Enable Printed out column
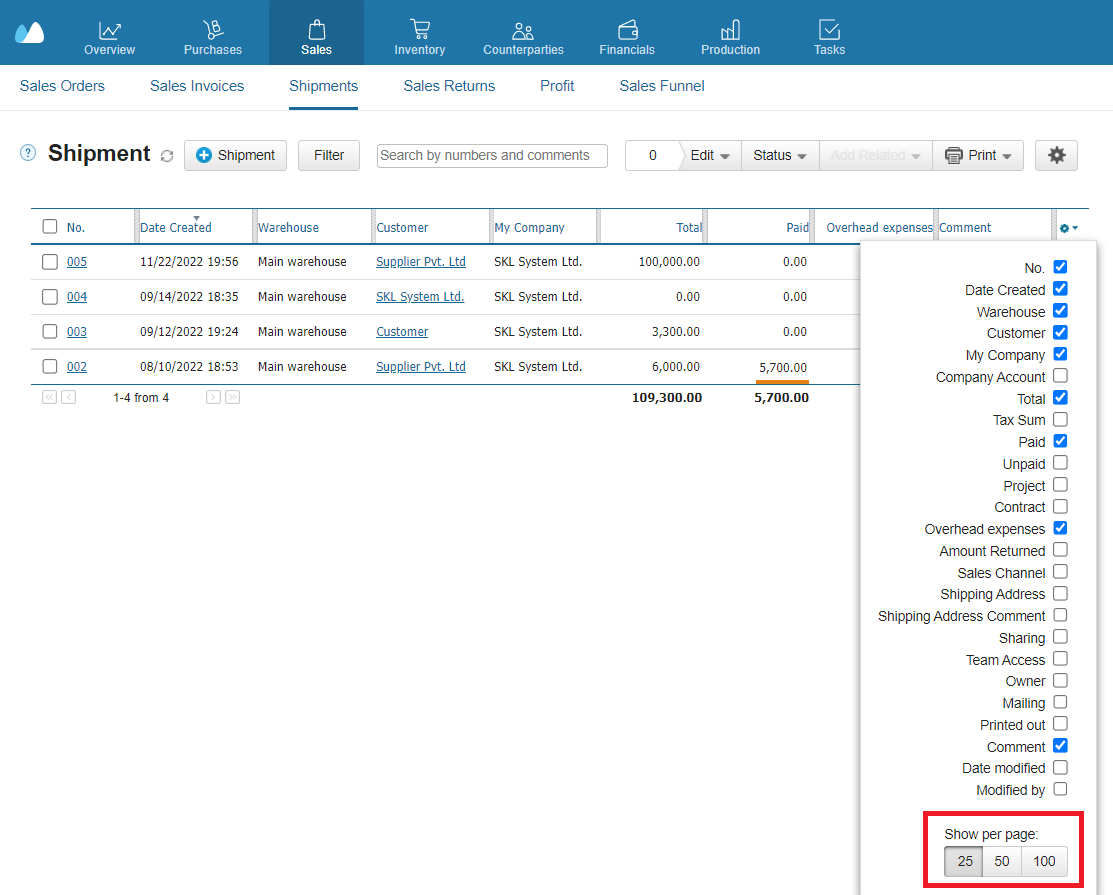This screenshot has width=1113, height=895. (x=1060, y=724)
